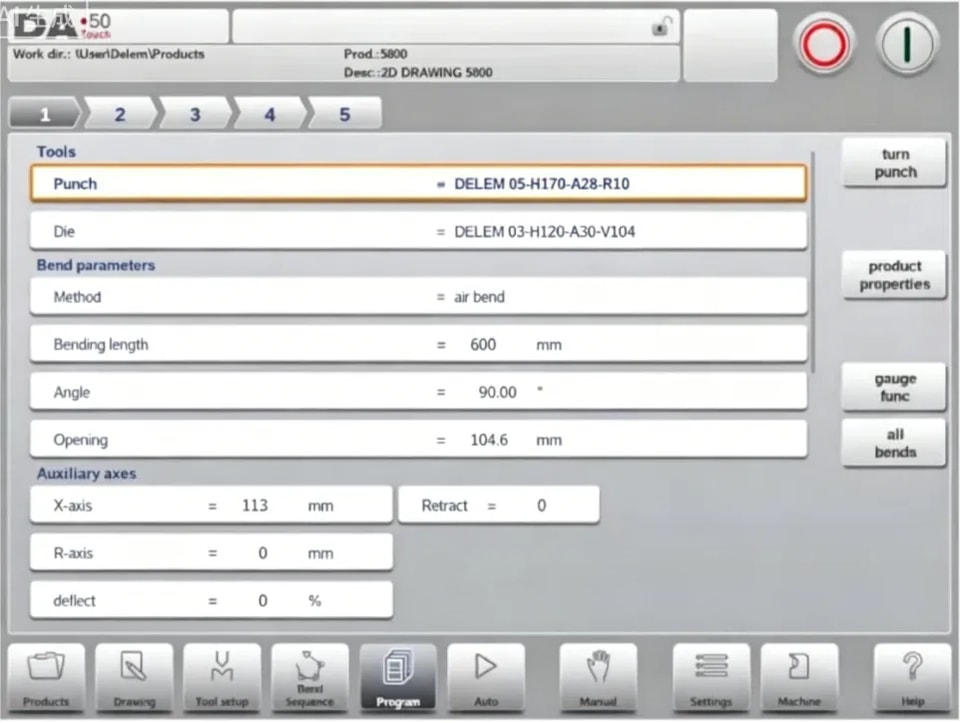Open the Help page
The image size is (960, 723).
pos(912,678)
